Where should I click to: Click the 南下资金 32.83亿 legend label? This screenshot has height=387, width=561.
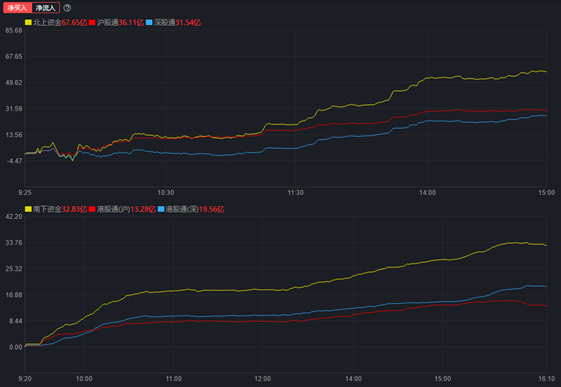tap(60, 209)
